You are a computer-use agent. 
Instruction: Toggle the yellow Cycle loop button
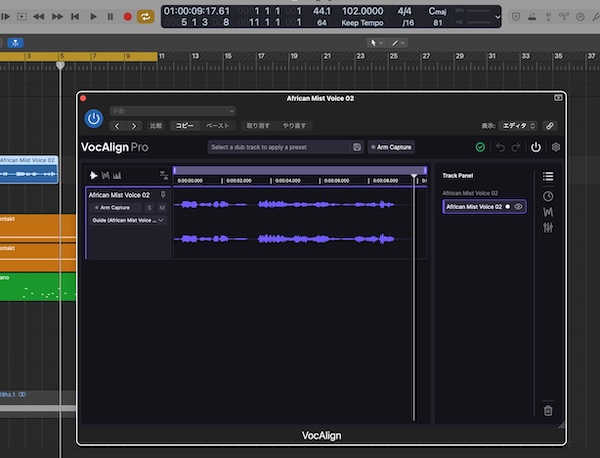[x=145, y=16]
